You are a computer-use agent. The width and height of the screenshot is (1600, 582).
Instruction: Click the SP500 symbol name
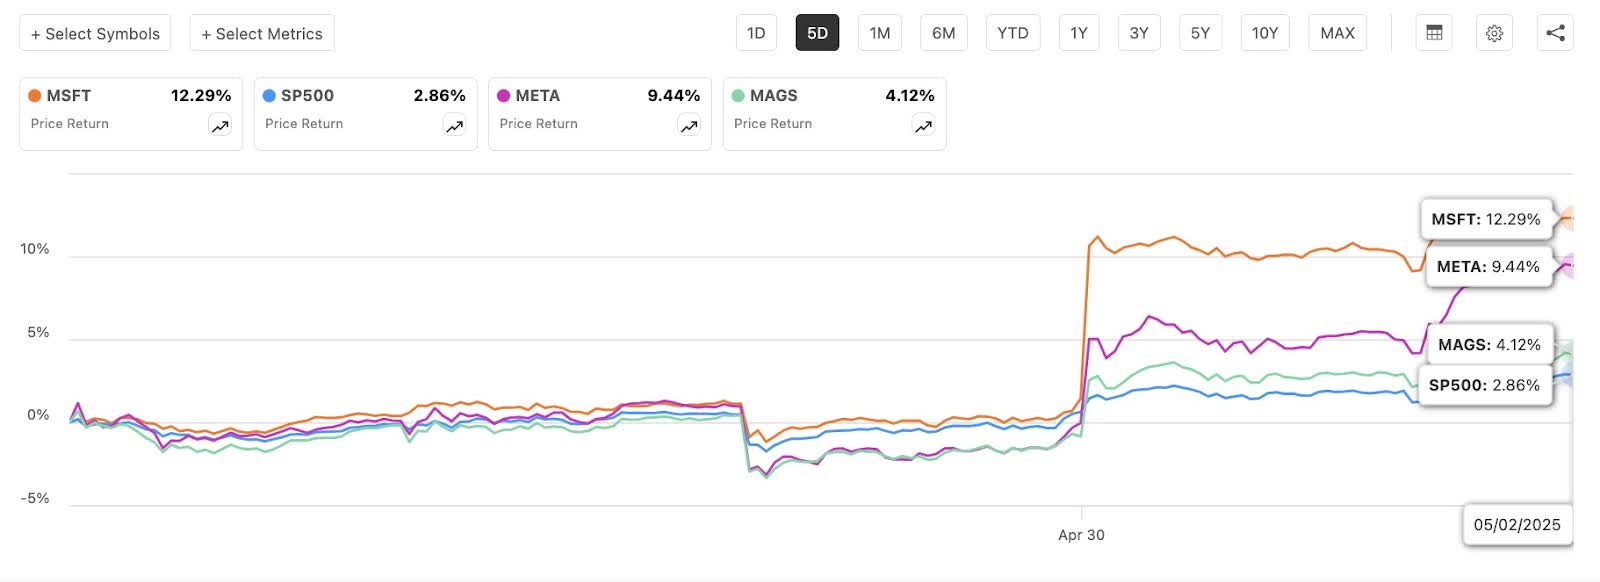tap(307, 96)
